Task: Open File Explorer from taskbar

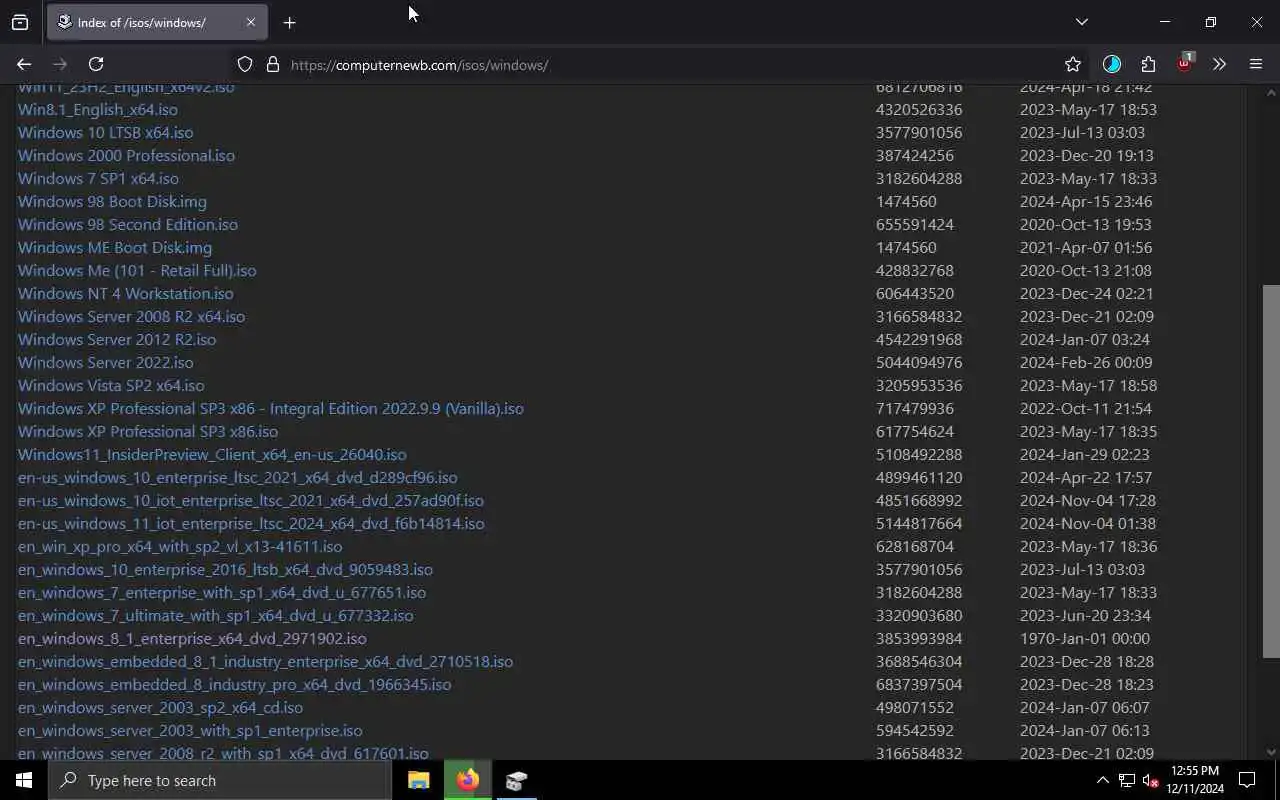Action: (x=419, y=780)
